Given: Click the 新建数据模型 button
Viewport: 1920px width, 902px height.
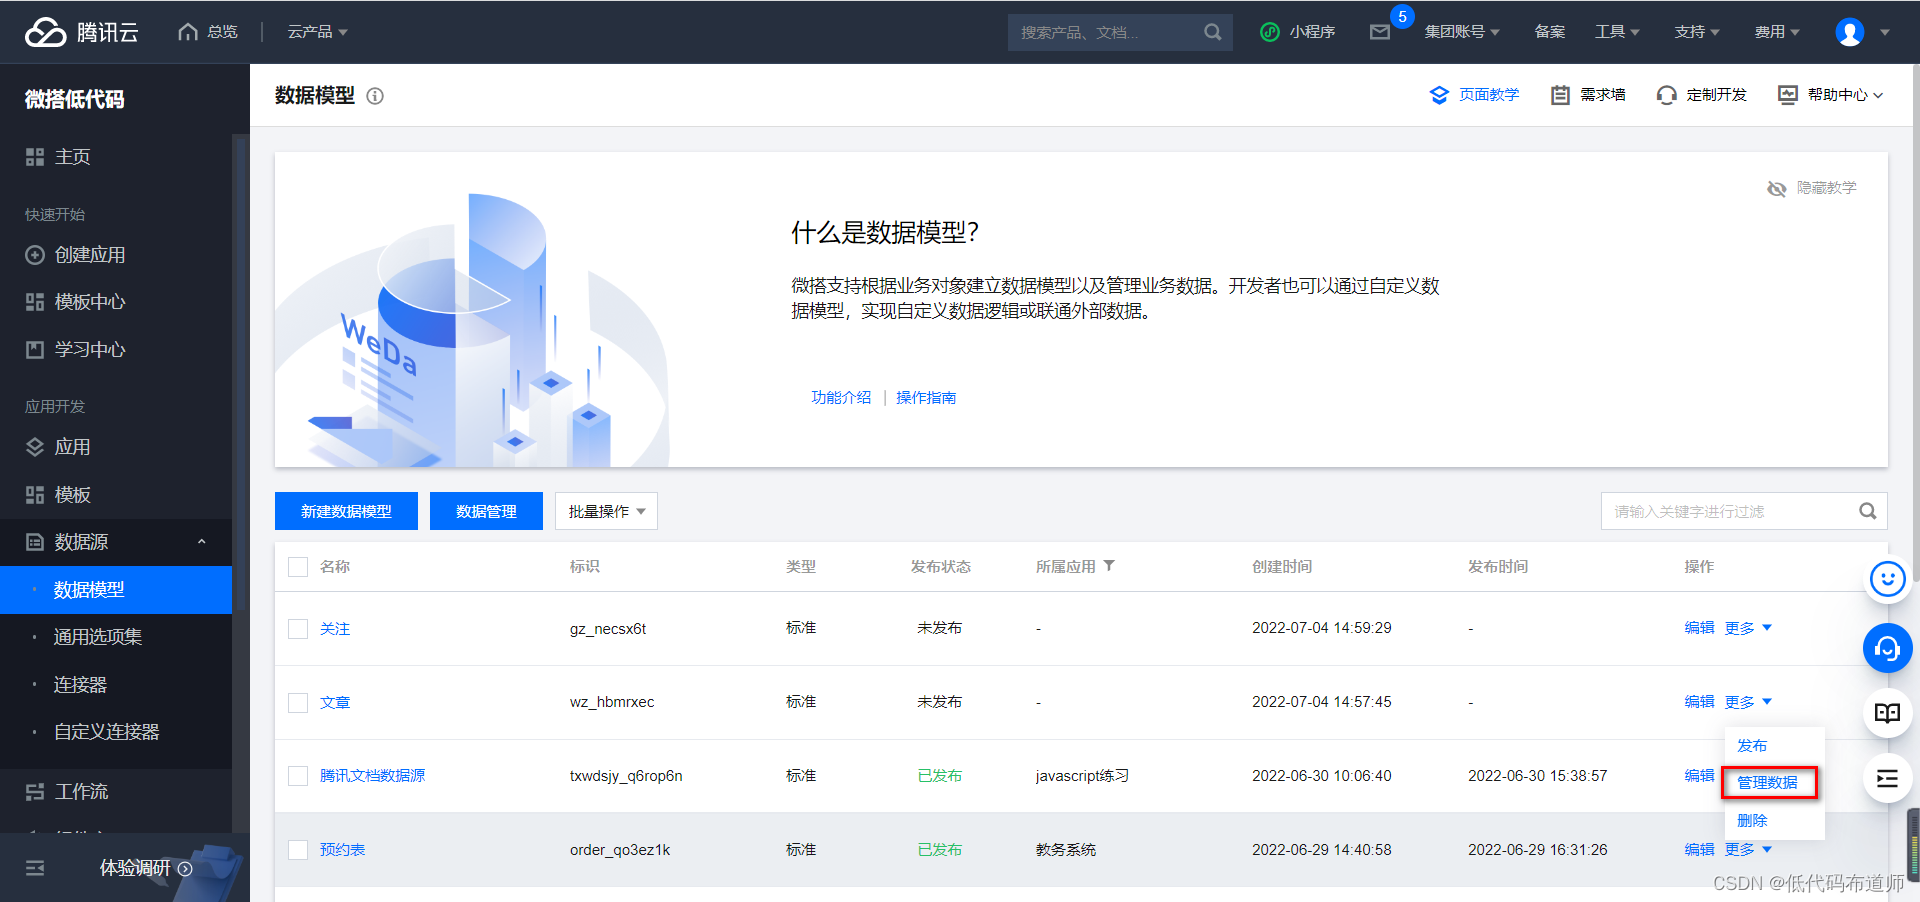Looking at the screenshot, I should 346,511.
